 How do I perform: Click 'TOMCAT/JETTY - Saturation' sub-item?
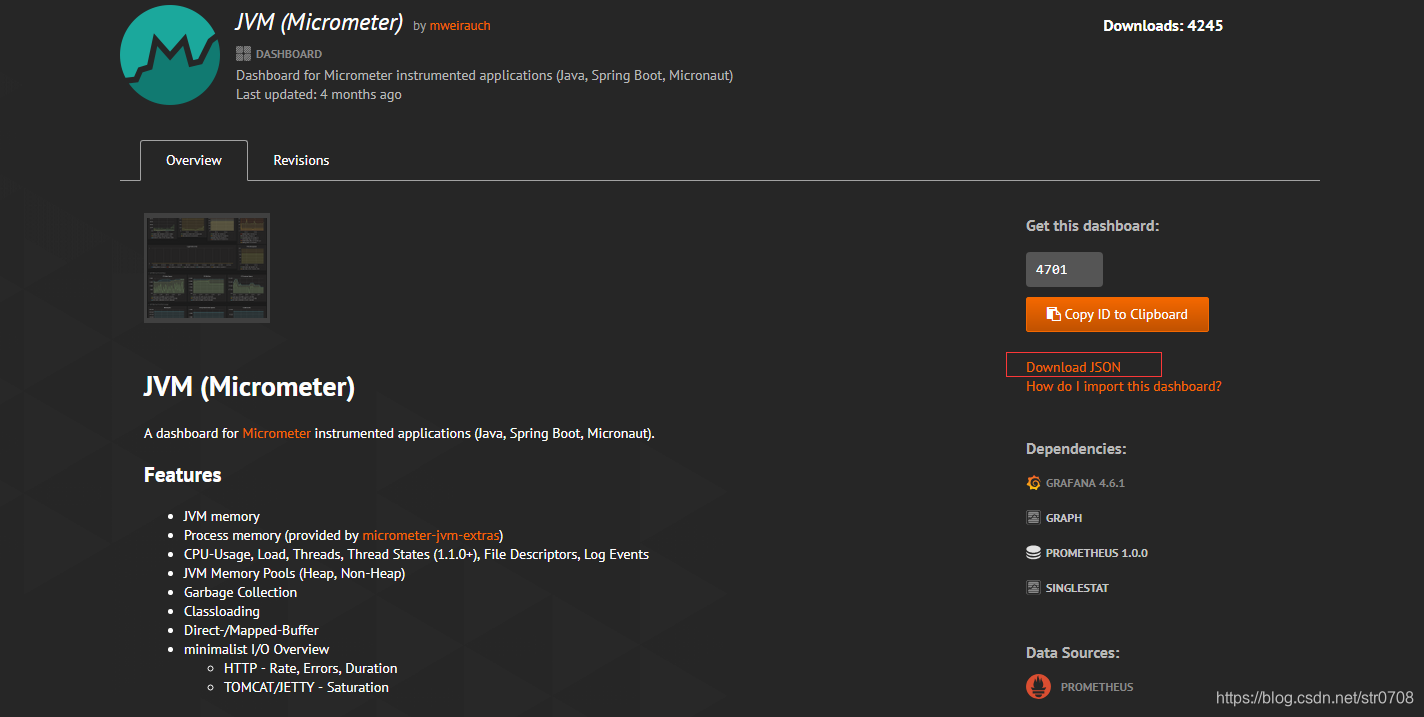tap(306, 687)
